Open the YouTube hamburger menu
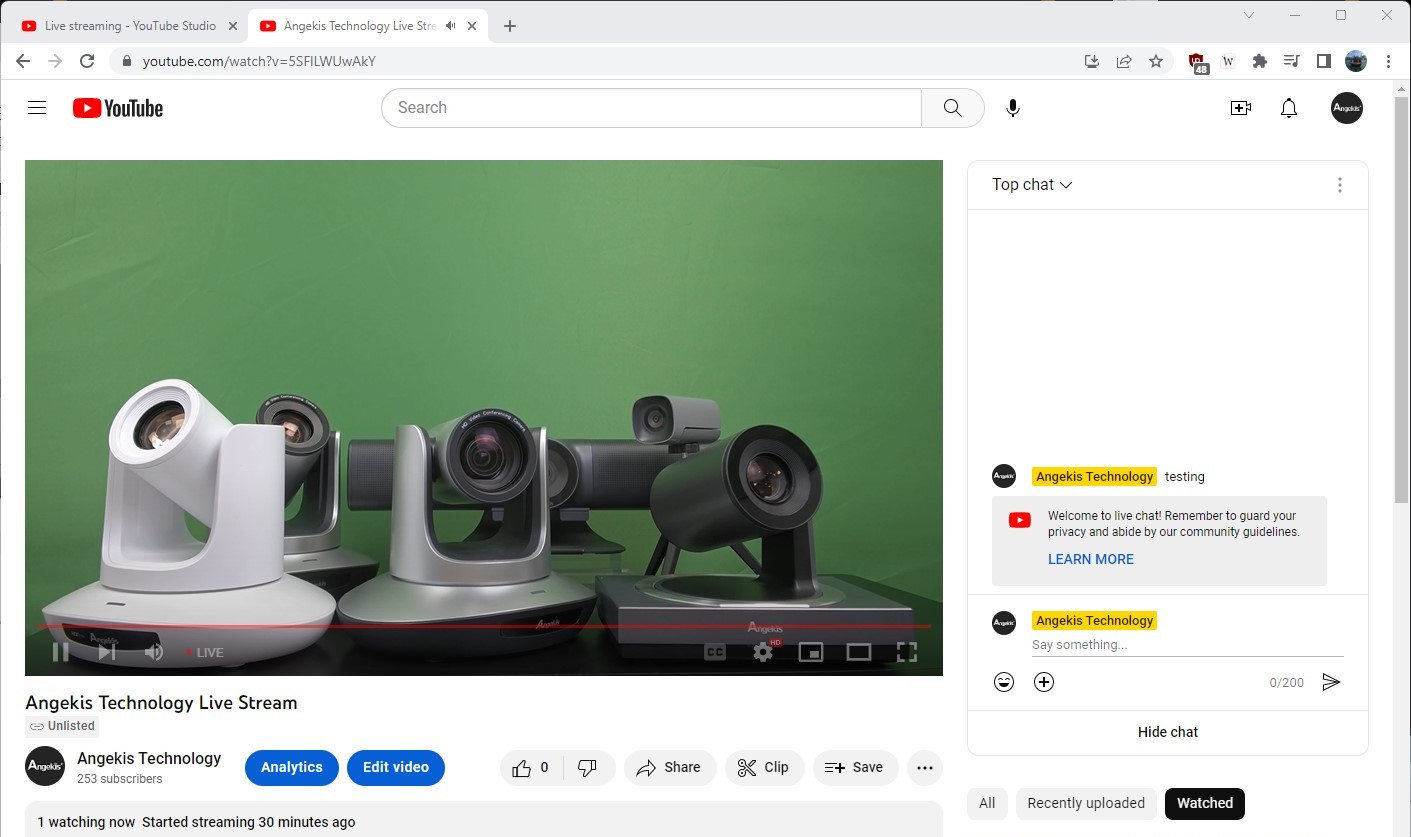Screen dimensions: 1411x837 coord(37,107)
